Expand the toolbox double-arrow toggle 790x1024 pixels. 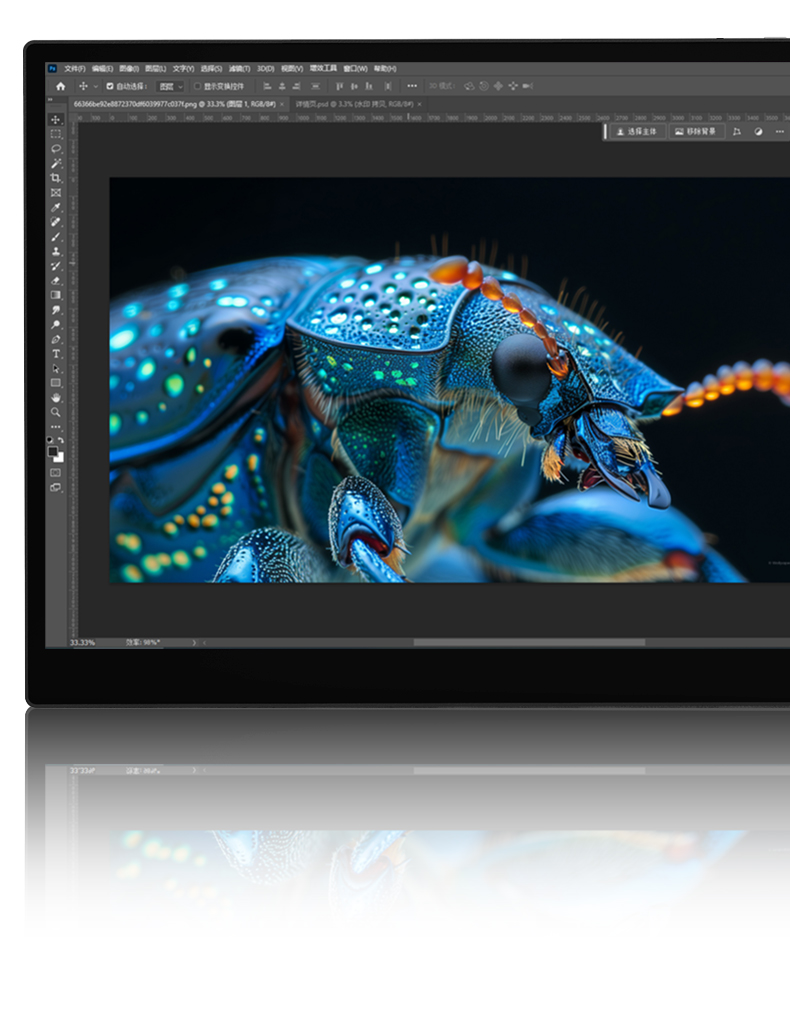[50, 100]
